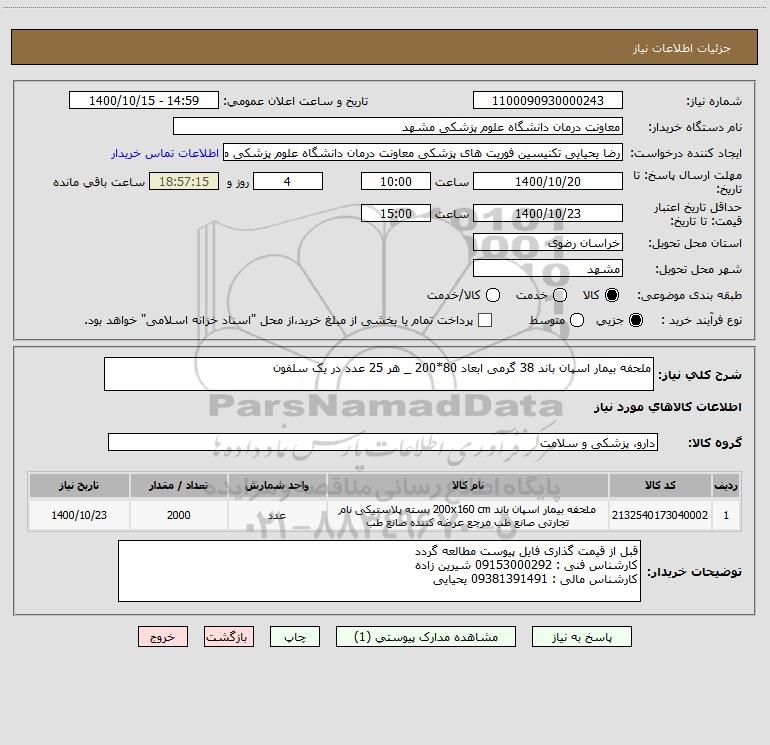770x745 pixels.
Task: Click the تاریخ نیاز column header
Action: [x=79, y=485]
